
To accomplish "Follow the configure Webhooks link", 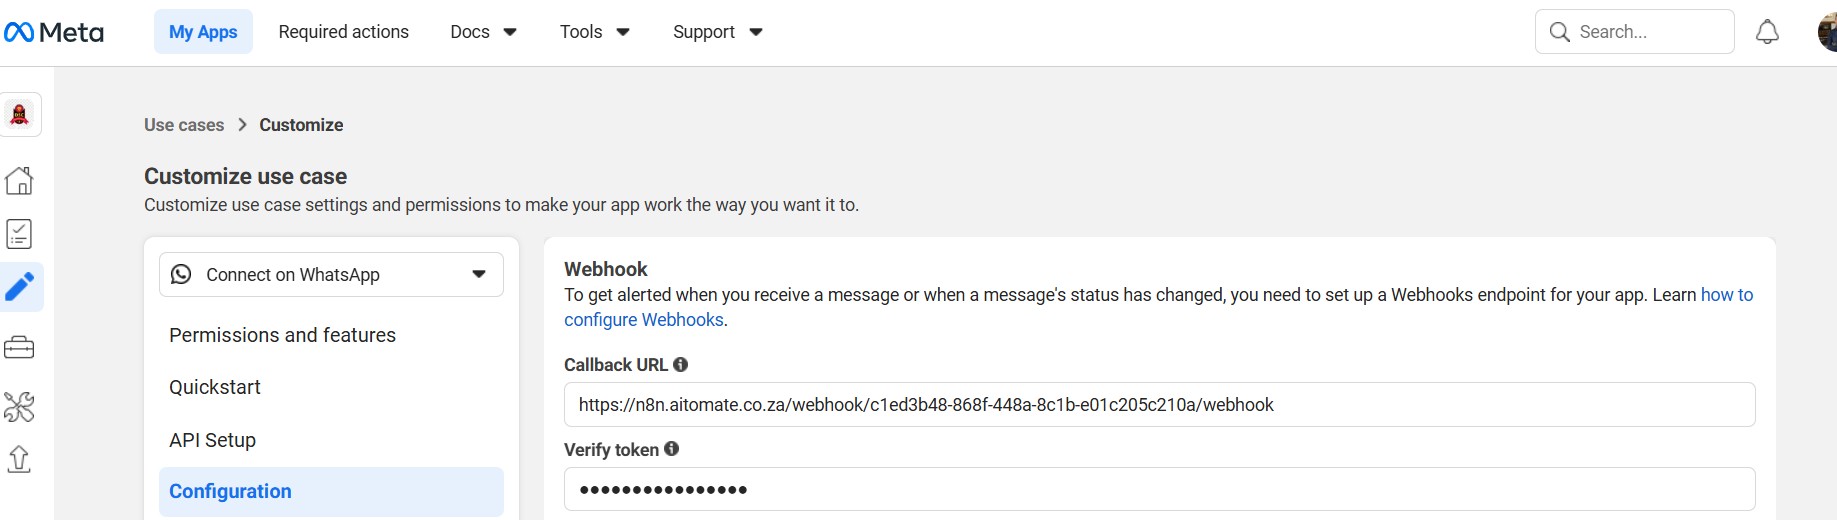I will point(644,320).
